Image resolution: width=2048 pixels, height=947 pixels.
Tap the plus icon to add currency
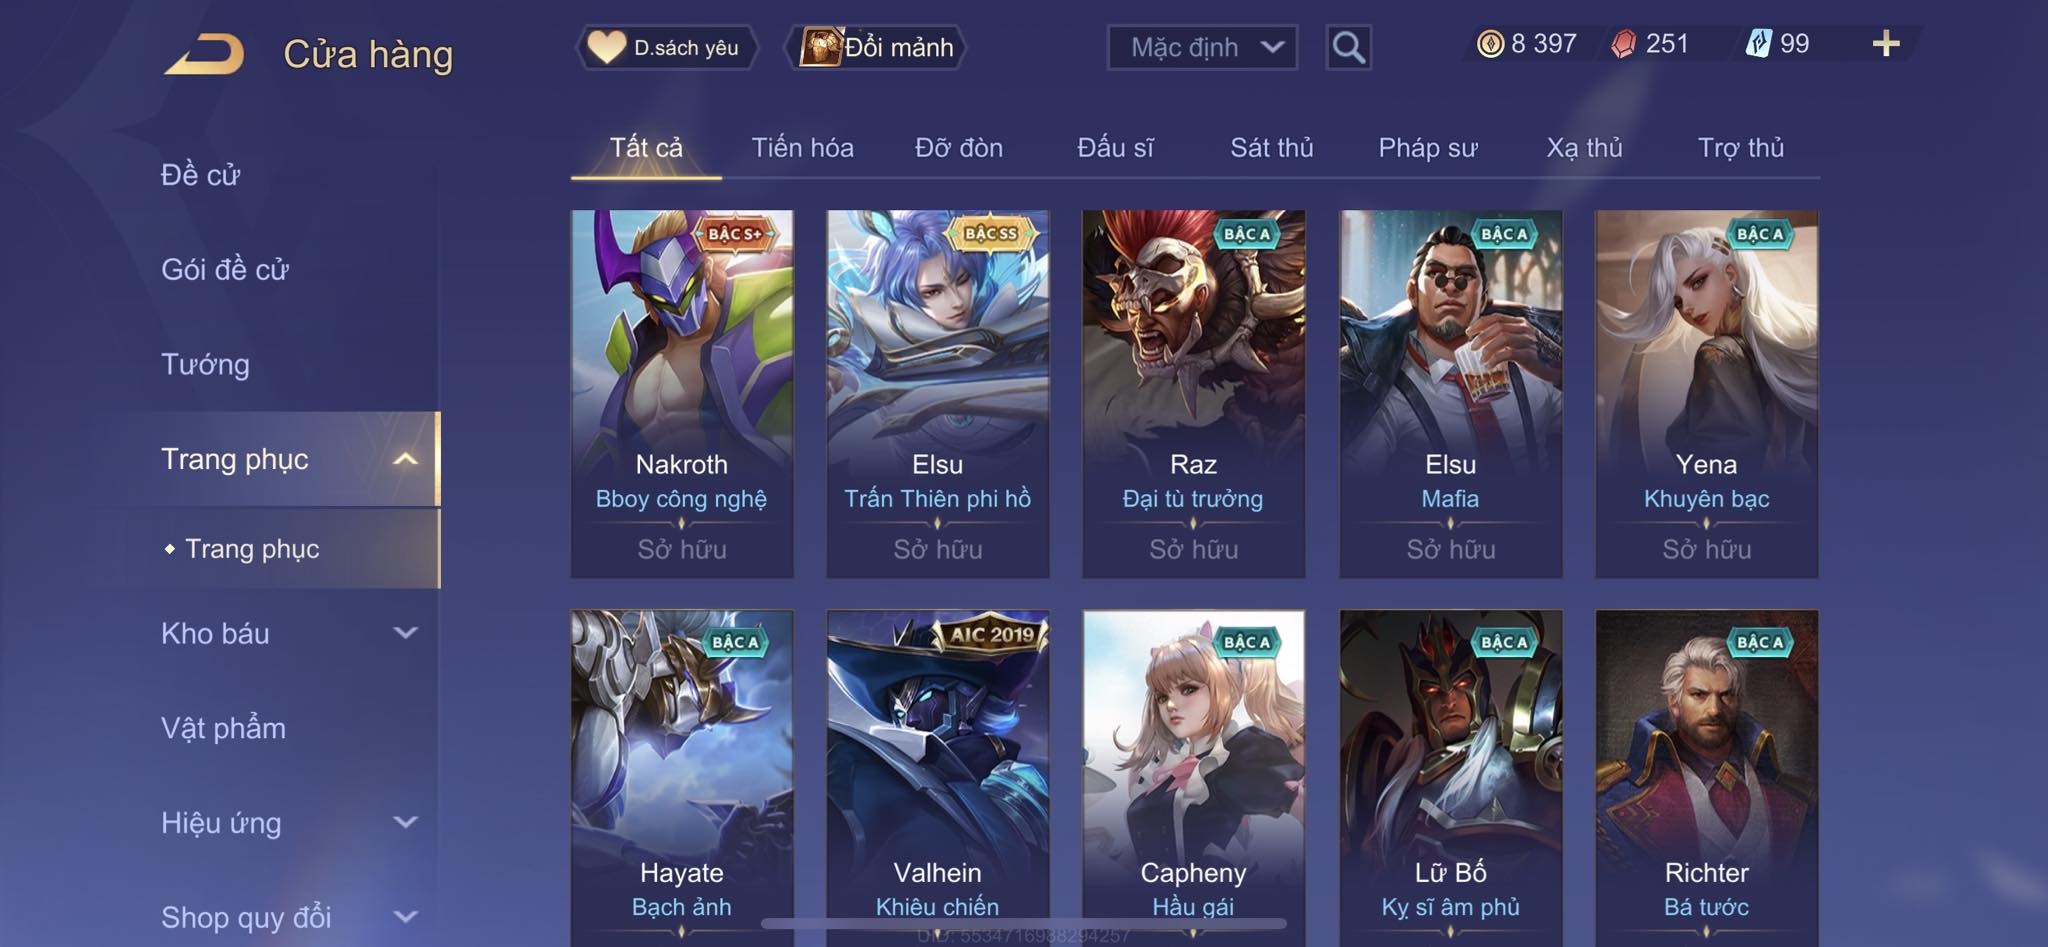(1886, 43)
